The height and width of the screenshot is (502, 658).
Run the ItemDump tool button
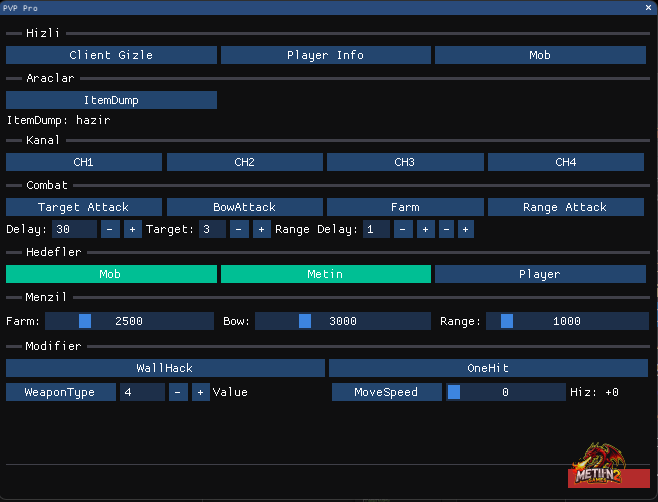tap(111, 100)
